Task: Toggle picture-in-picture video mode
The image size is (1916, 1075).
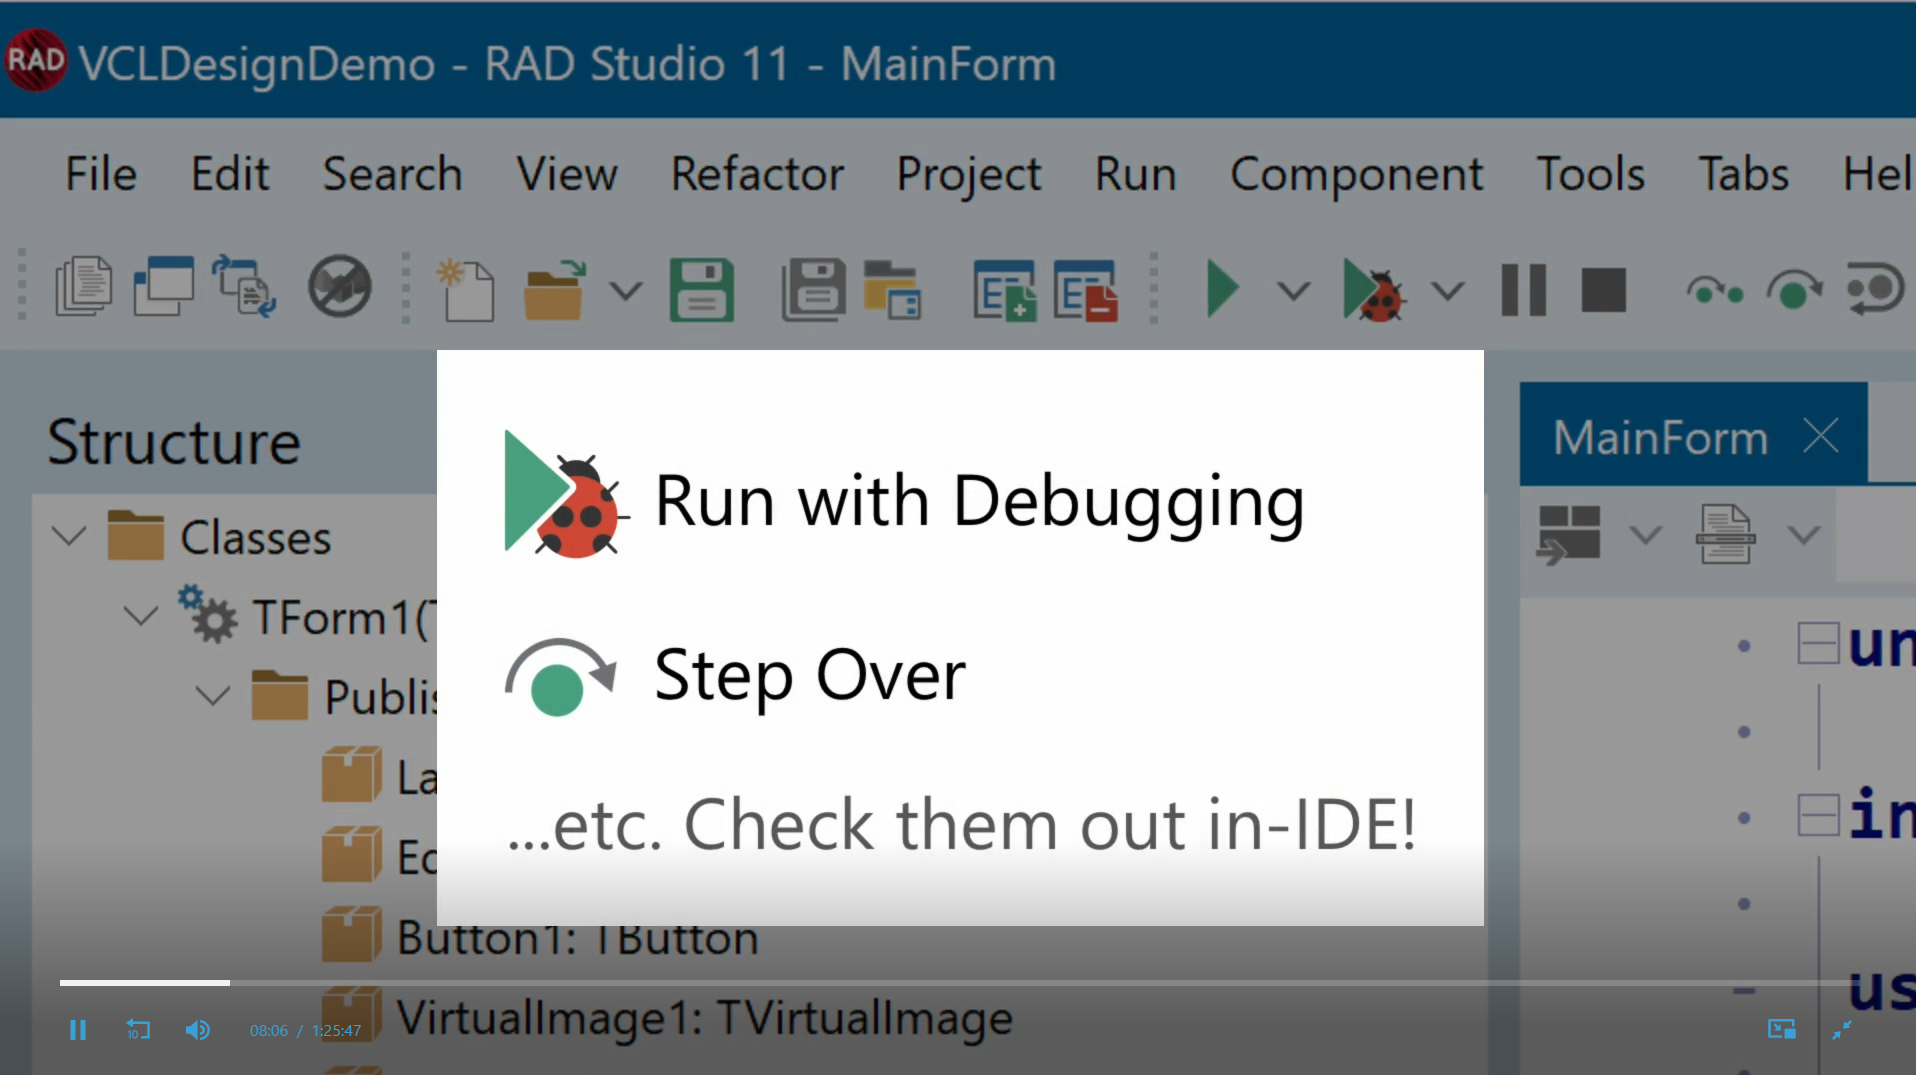Action: pyautogui.click(x=1781, y=1029)
